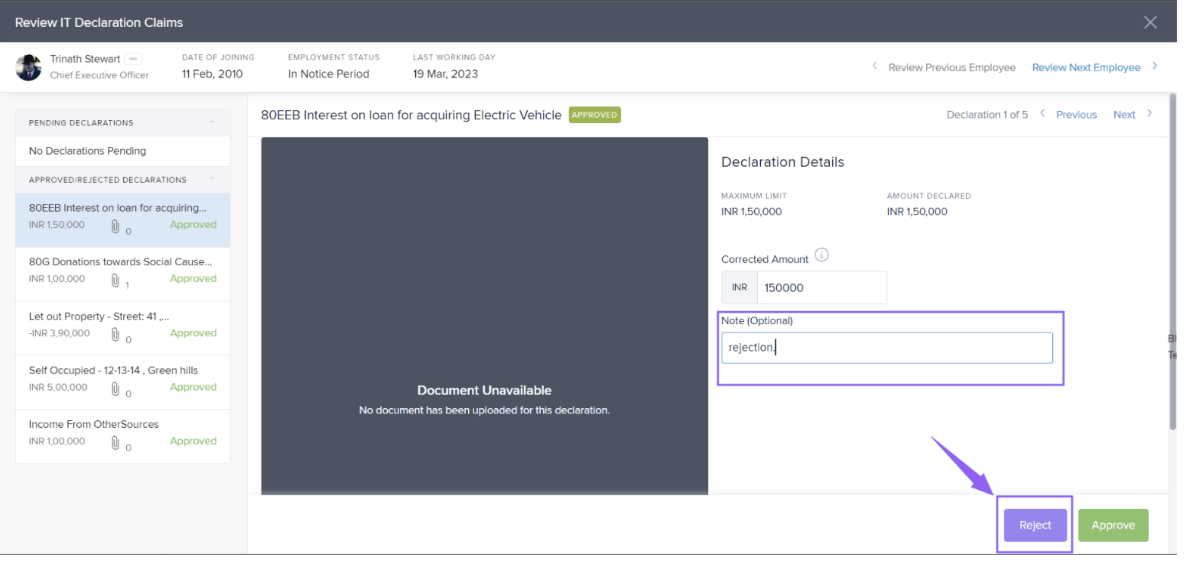
Task: Click the vertical scrollbar on right side
Action: (x=1174, y=280)
